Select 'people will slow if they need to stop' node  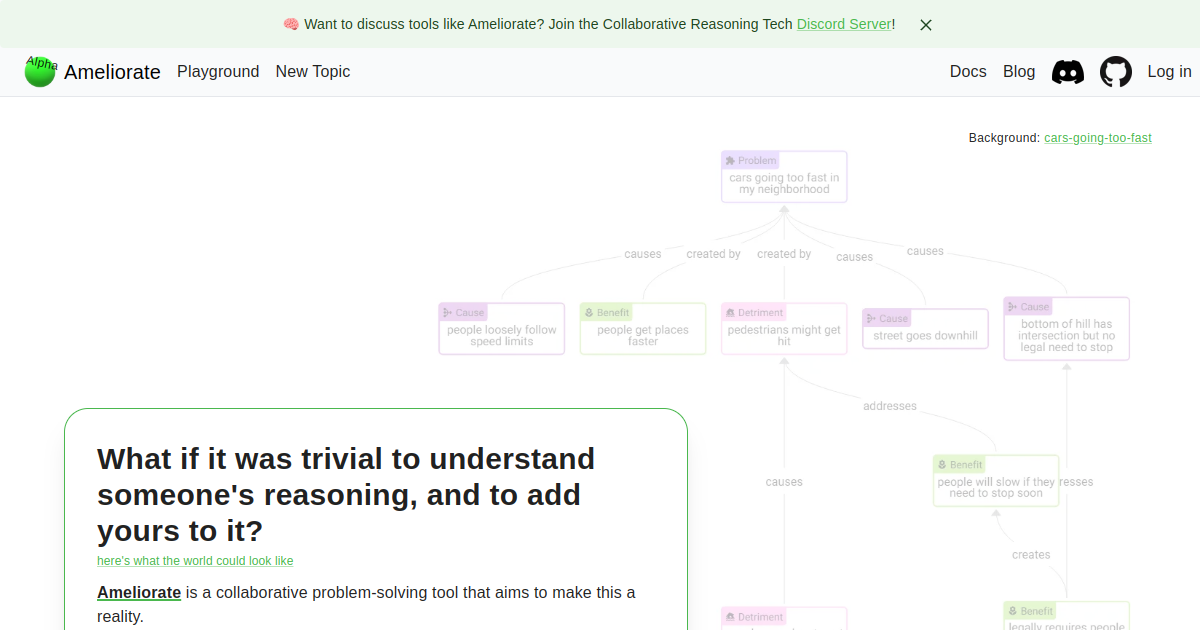point(996,481)
